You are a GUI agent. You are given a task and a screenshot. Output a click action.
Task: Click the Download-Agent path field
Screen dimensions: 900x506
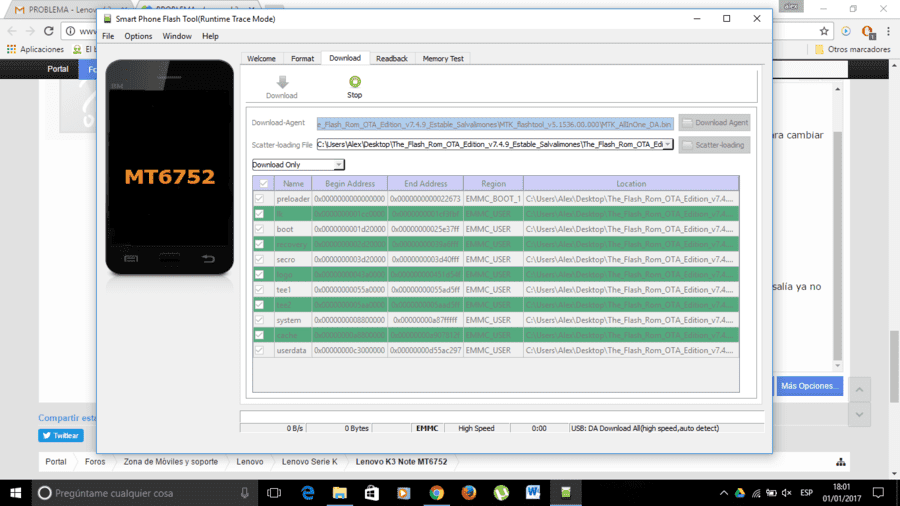tap(495, 124)
